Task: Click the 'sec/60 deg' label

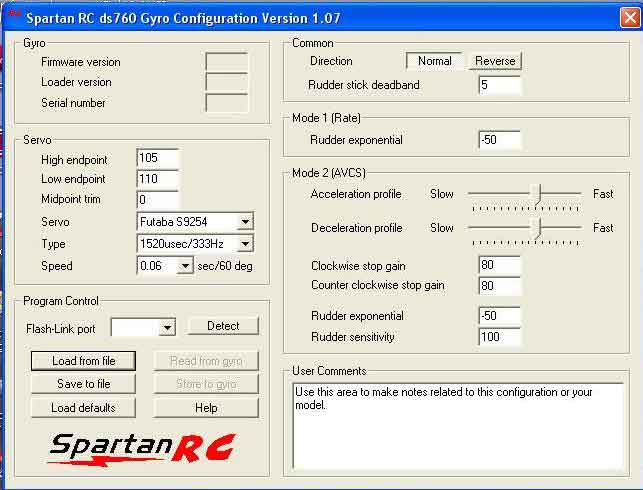Action: tap(225, 266)
